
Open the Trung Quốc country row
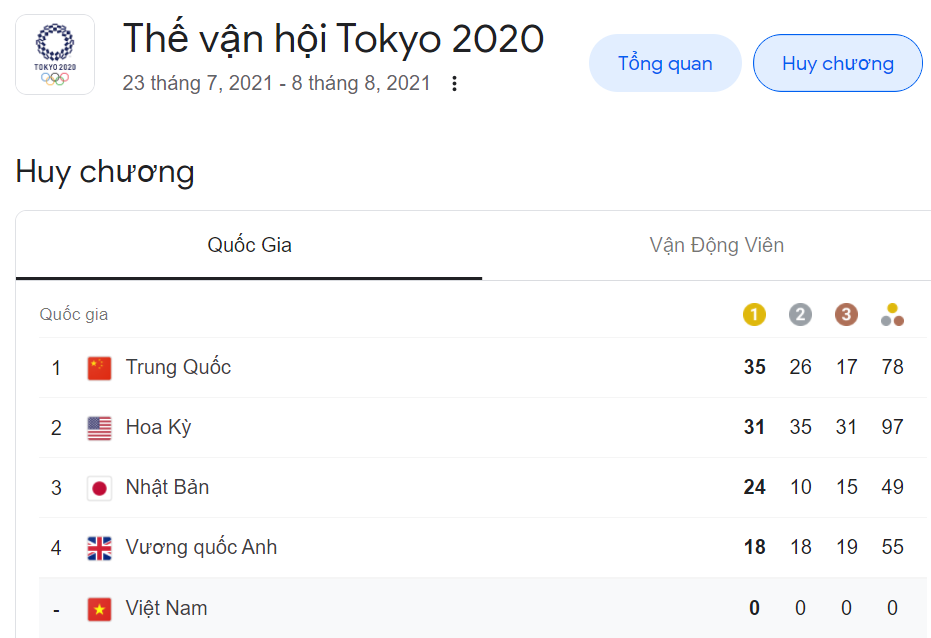(x=178, y=368)
